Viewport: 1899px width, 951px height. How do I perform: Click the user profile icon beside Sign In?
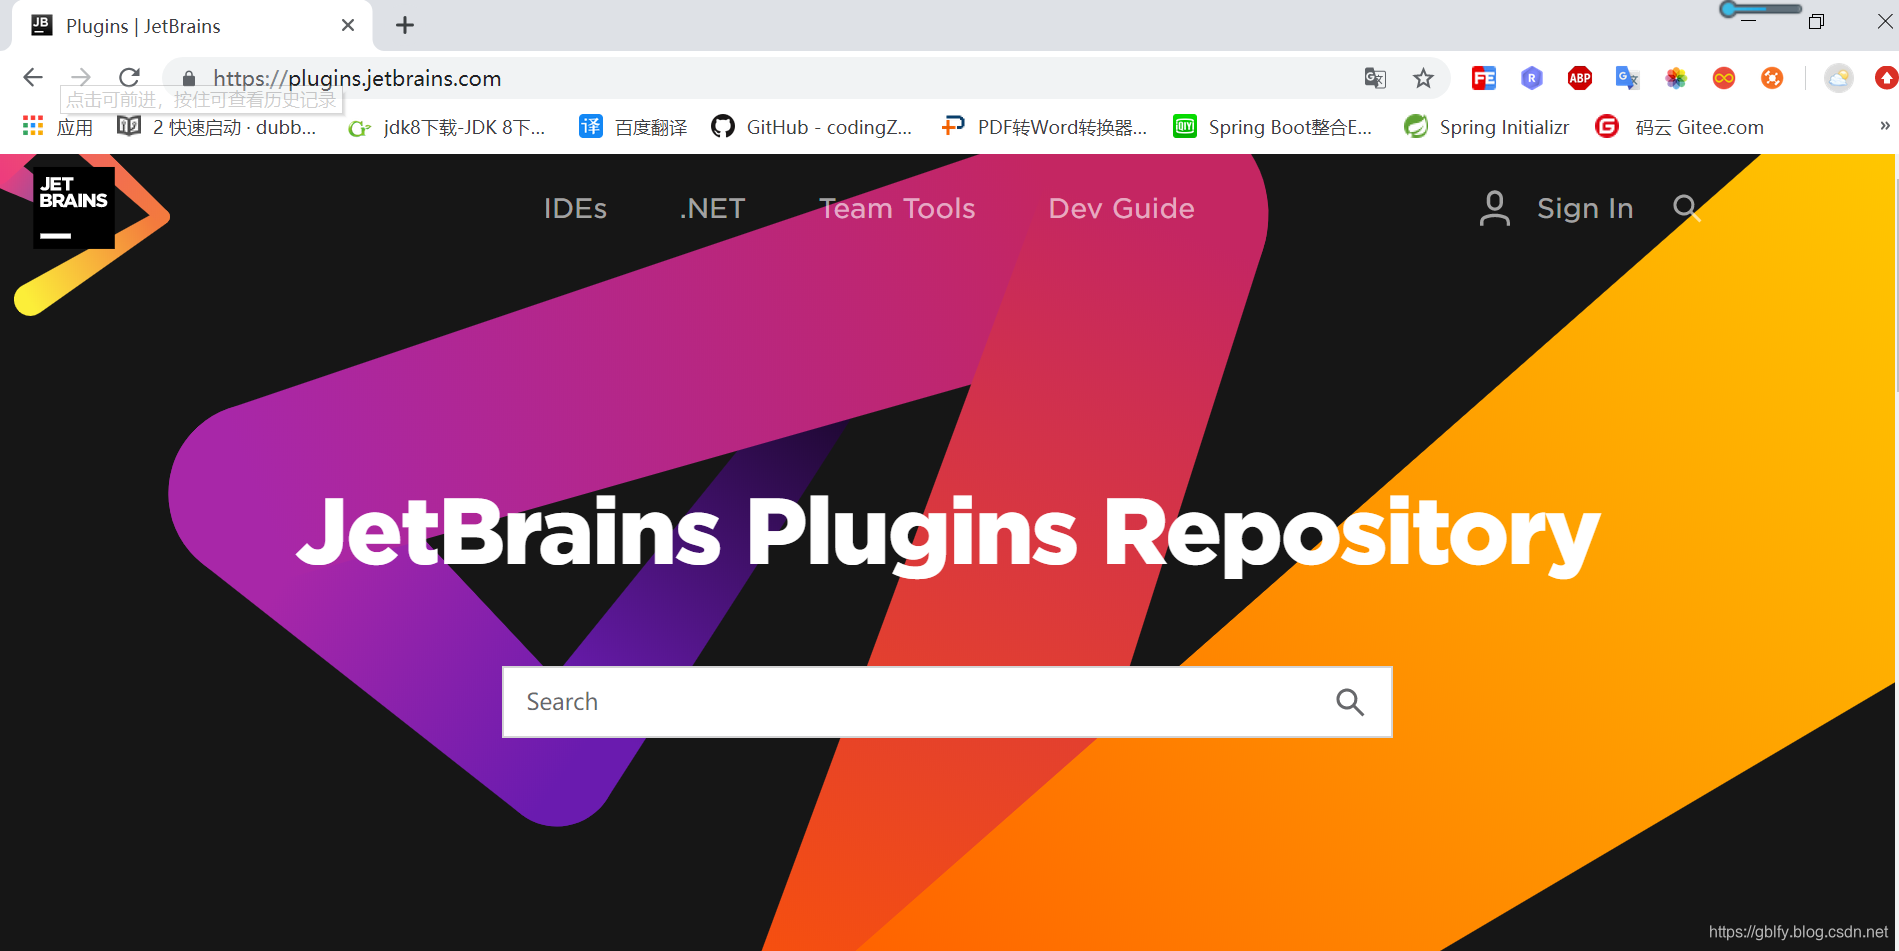pyautogui.click(x=1494, y=208)
